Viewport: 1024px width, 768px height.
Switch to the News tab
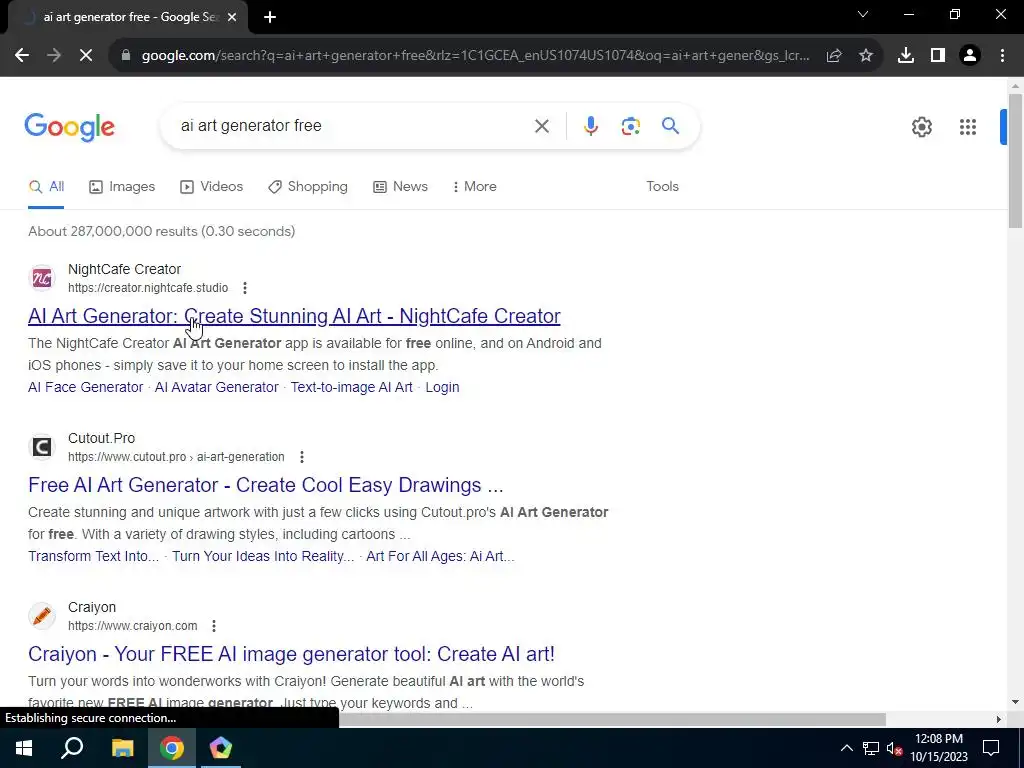coord(400,187)
